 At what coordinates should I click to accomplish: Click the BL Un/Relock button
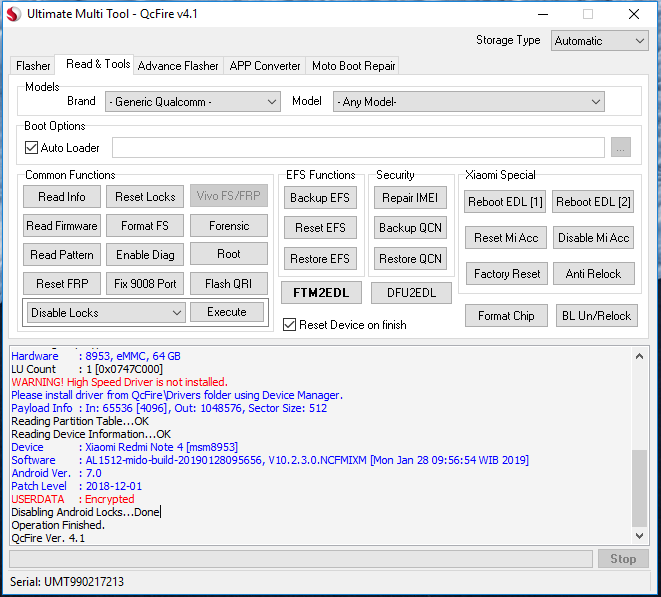click(597, 316)
